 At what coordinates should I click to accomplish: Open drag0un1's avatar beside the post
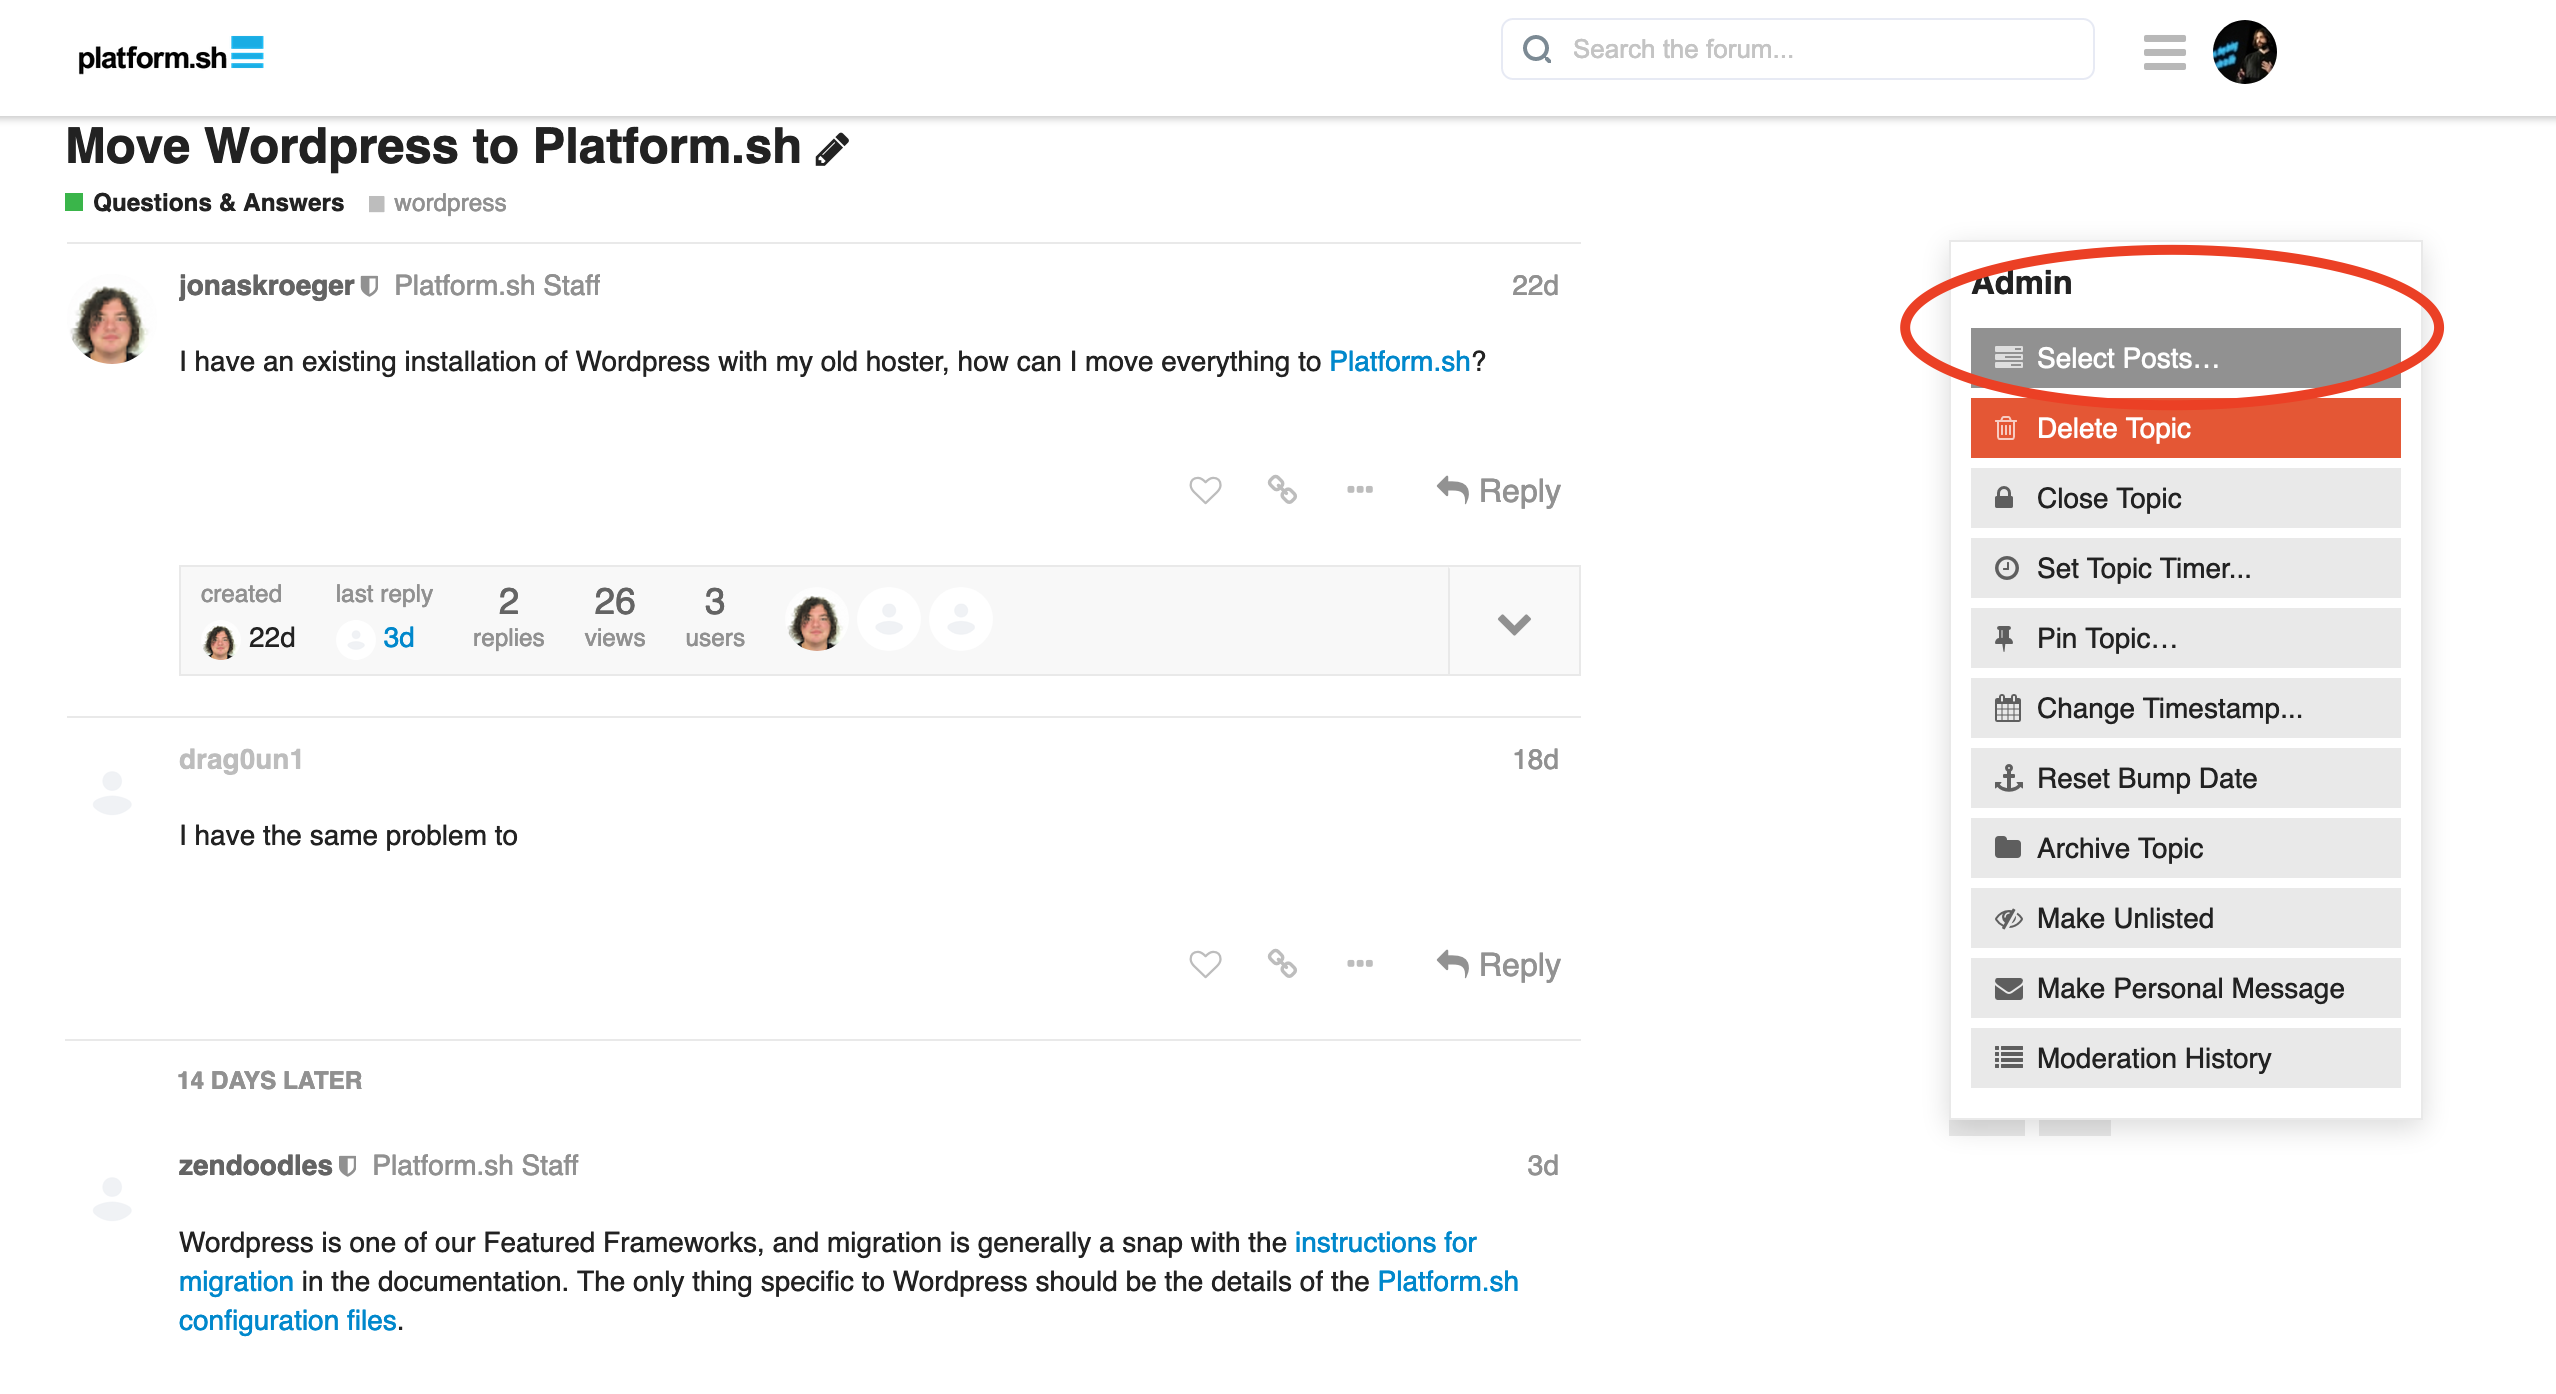click(x=112, y=793)
